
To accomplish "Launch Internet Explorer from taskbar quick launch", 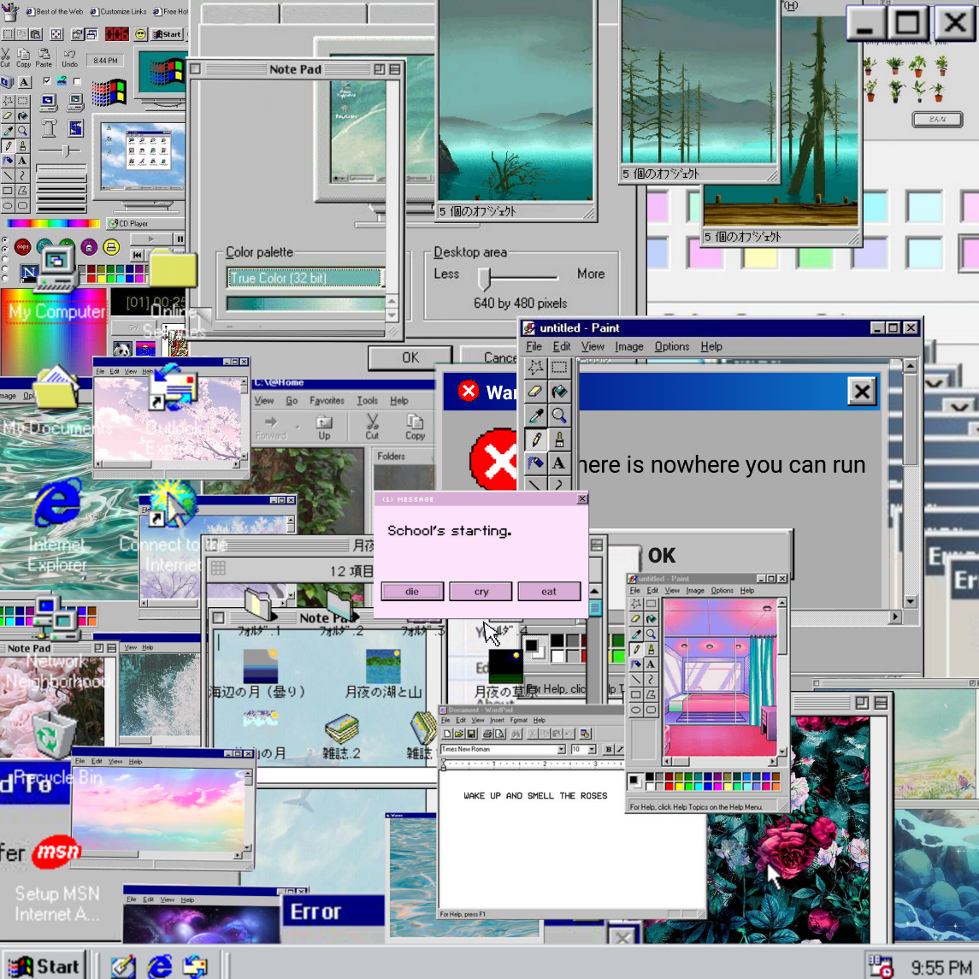I will [x=160, y=966].
